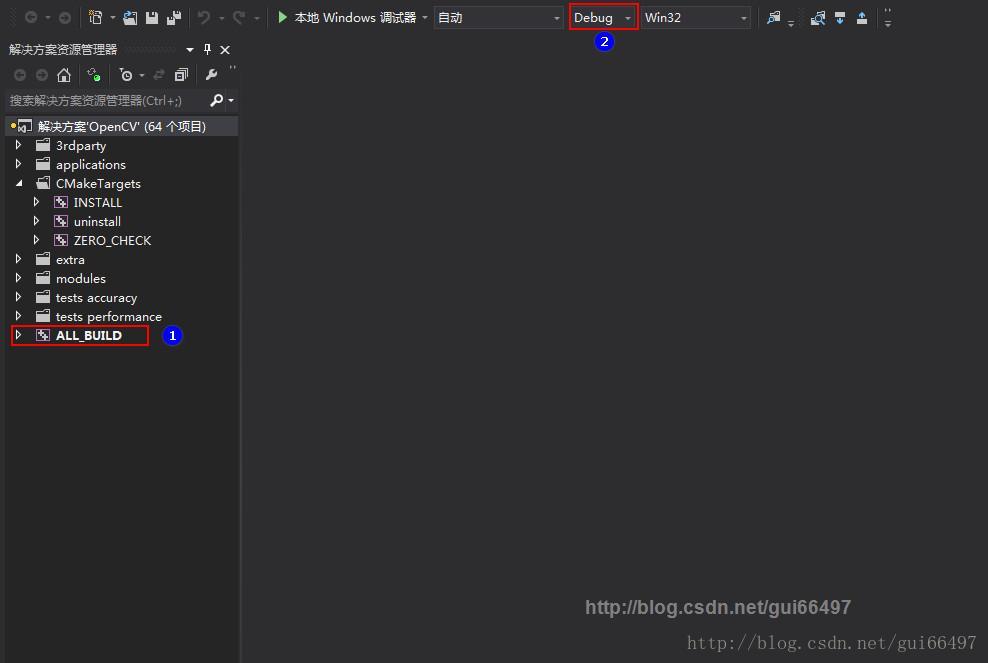Click the Redo icon

[239, 18]
